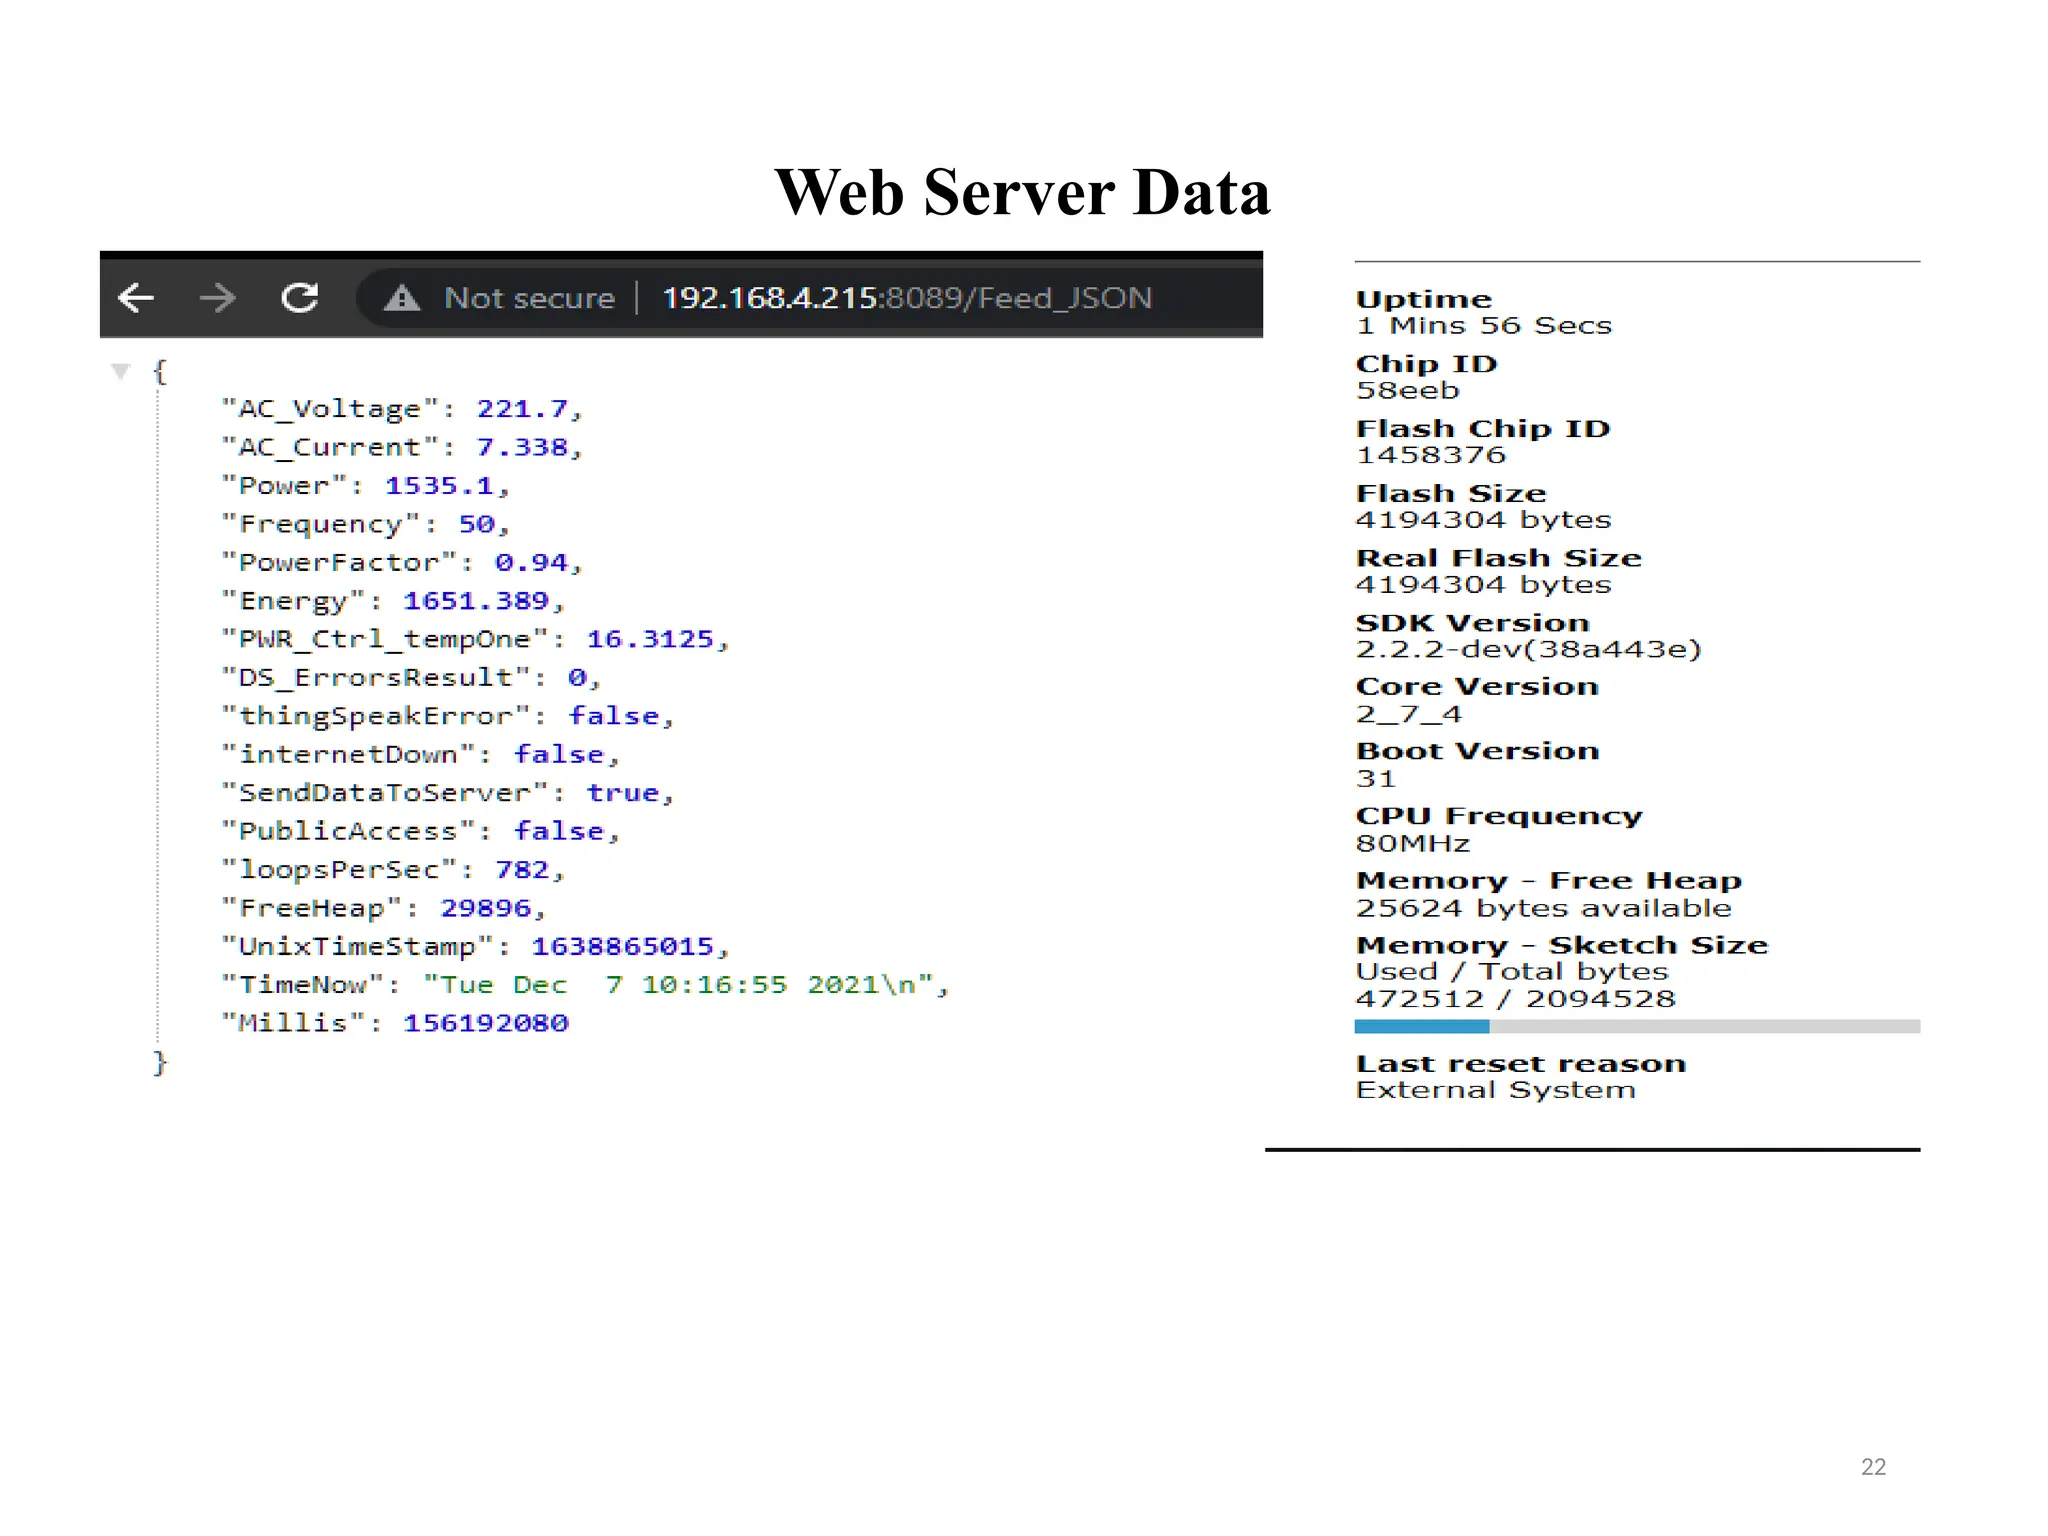Click the External System value
2048x1536 pixels.
pyautogui.click(x=1496, y=1090)
